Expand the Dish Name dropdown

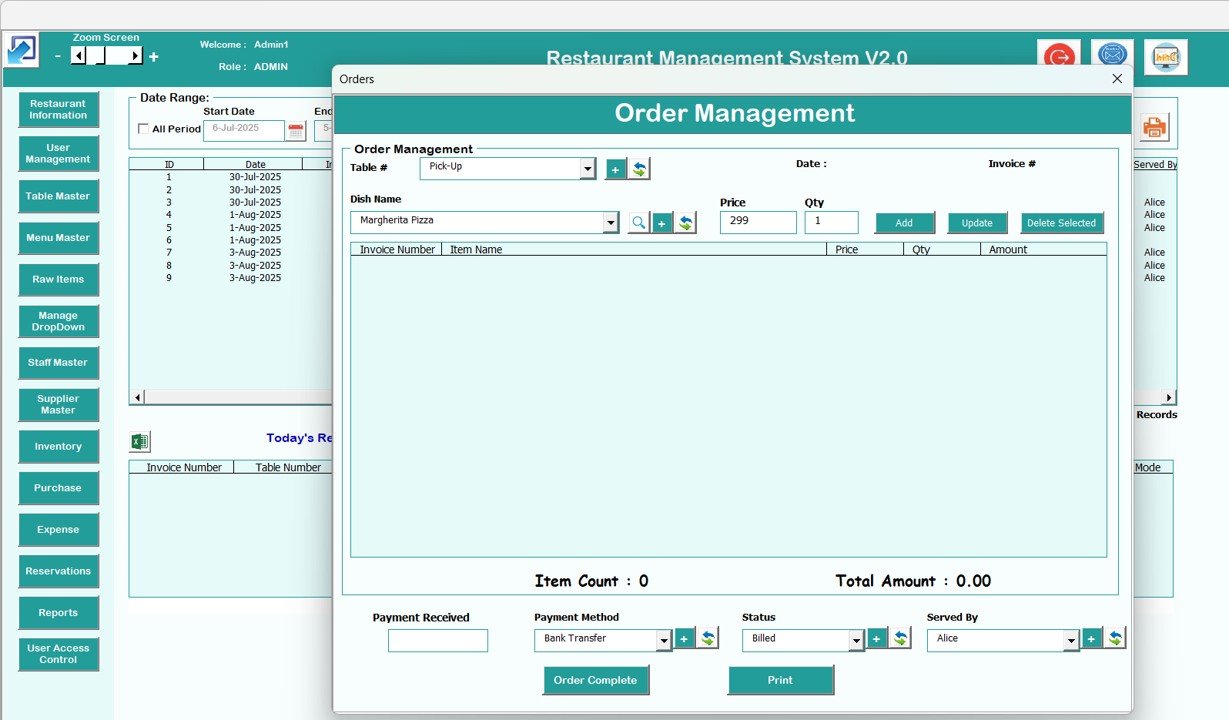click(611, 223)
